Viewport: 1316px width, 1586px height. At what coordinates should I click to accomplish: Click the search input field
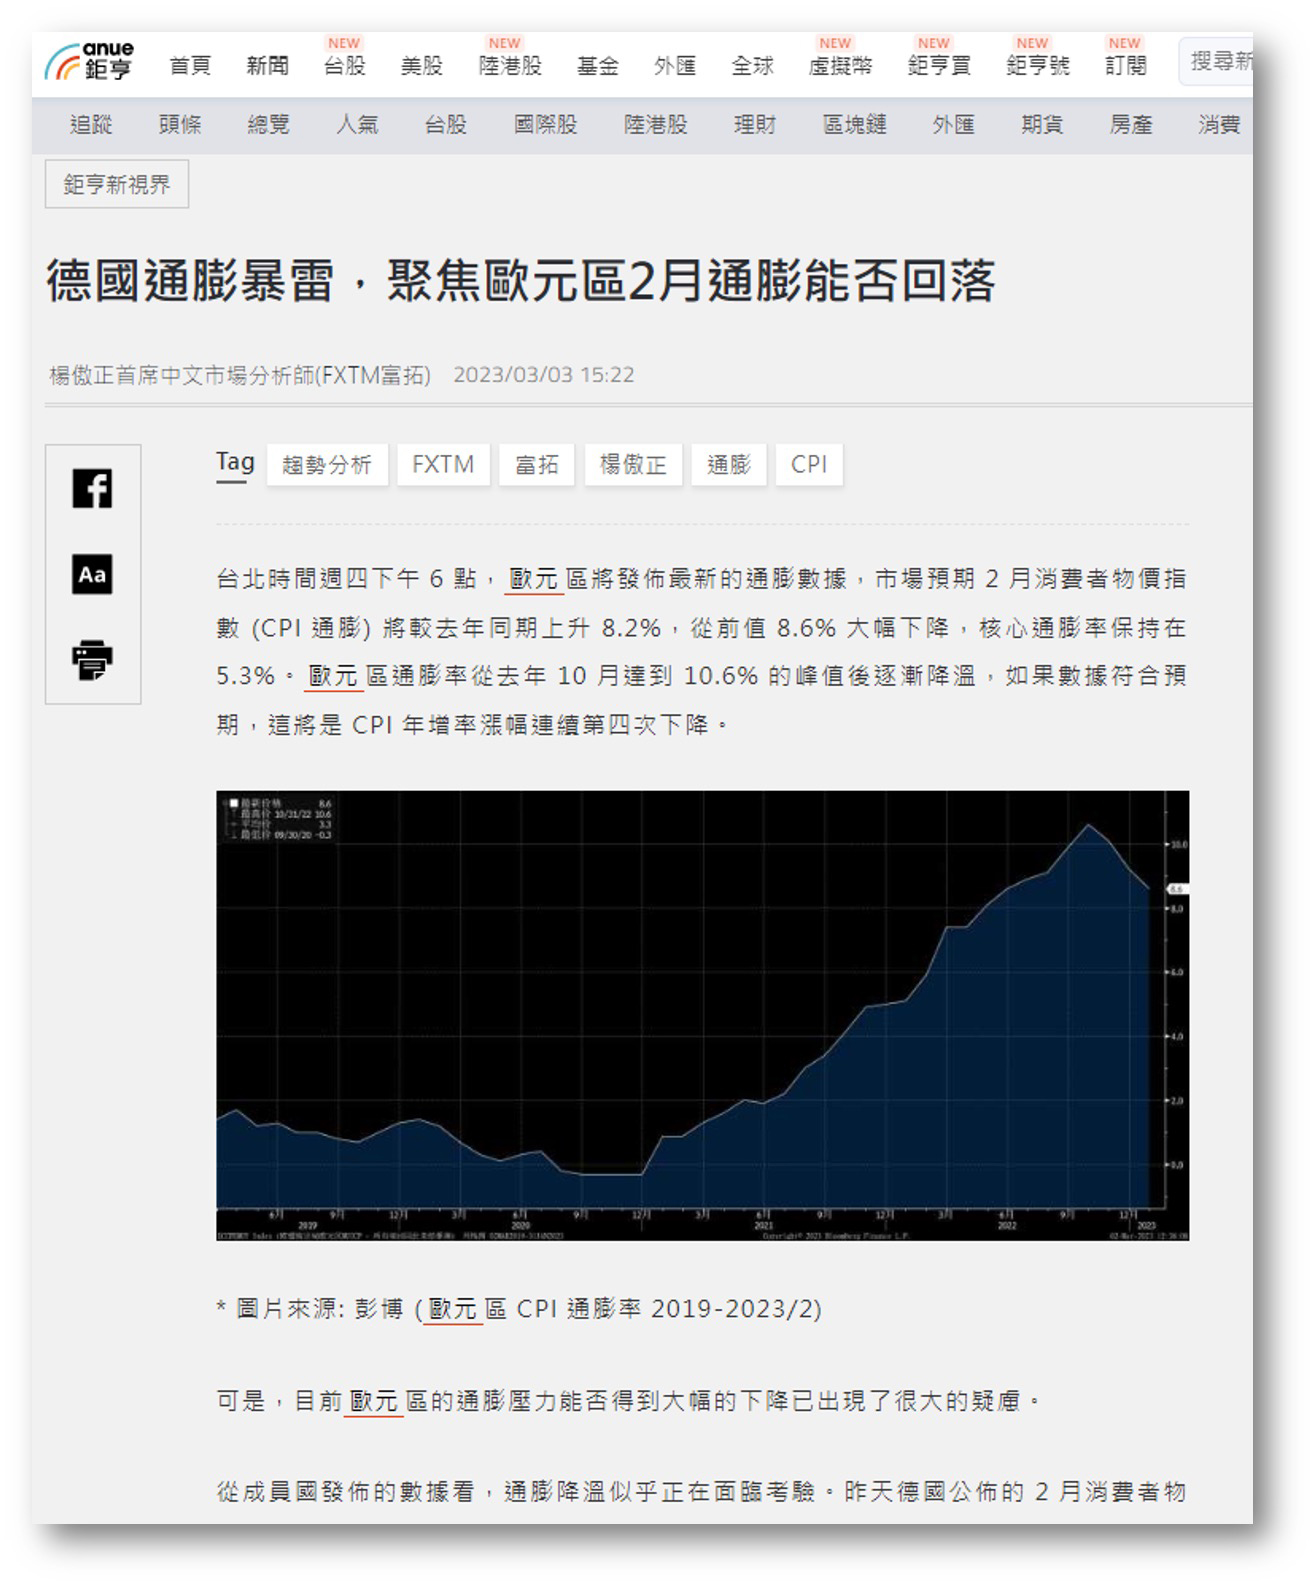tap(1218, 62)
